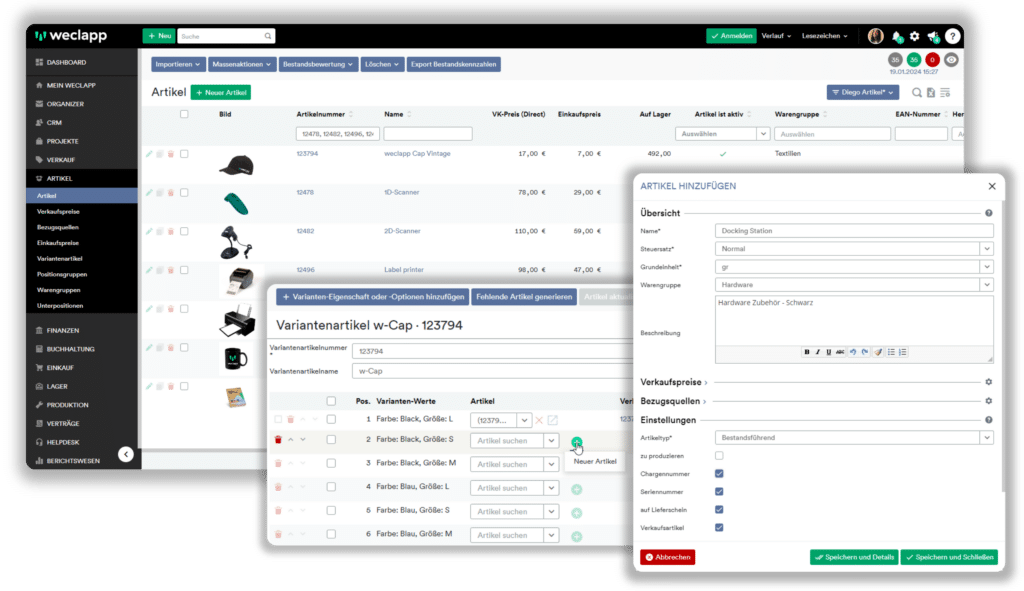Screen dimensions: 1024x591
Task: Click the clear formatting brush icon
Action: [x=878, y=352]
